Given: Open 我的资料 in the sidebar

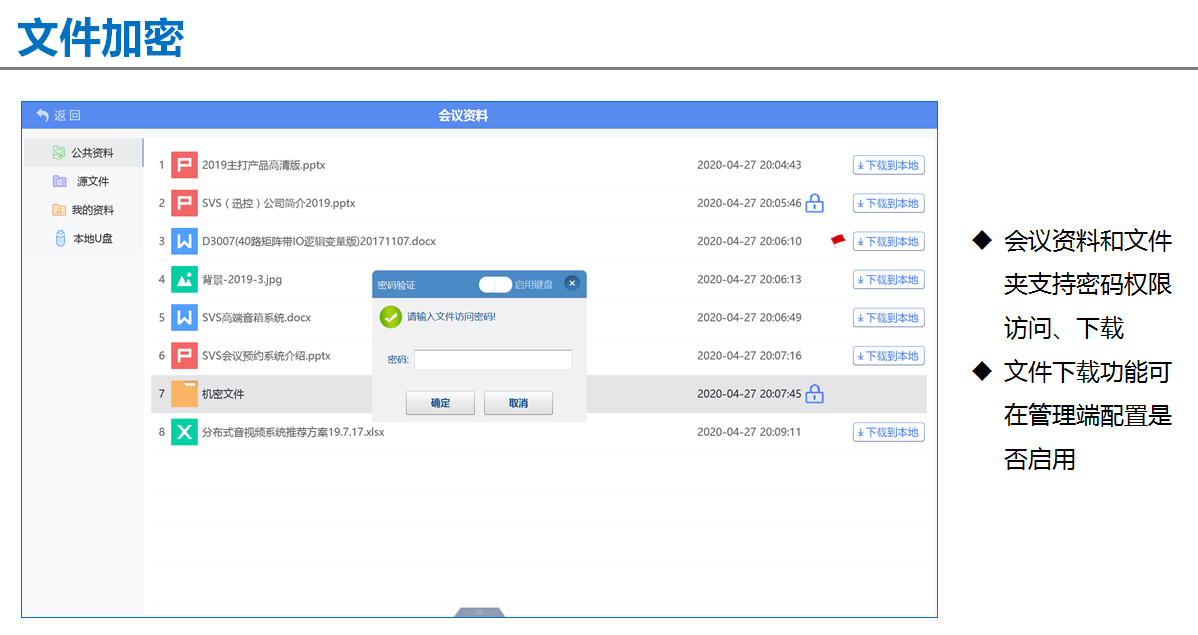Looking at the screenshot, I should coord(84,210).
